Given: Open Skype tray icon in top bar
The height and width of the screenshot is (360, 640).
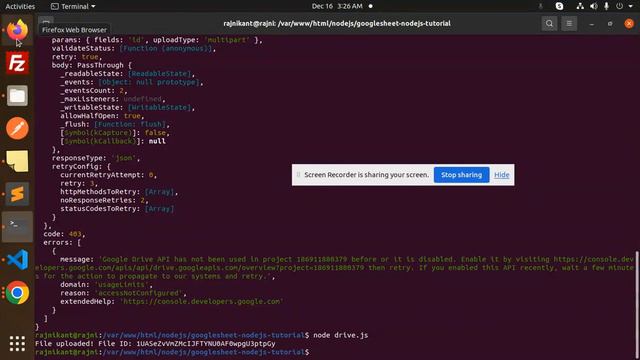Looking at the screenshot, I should click(560, 6).
